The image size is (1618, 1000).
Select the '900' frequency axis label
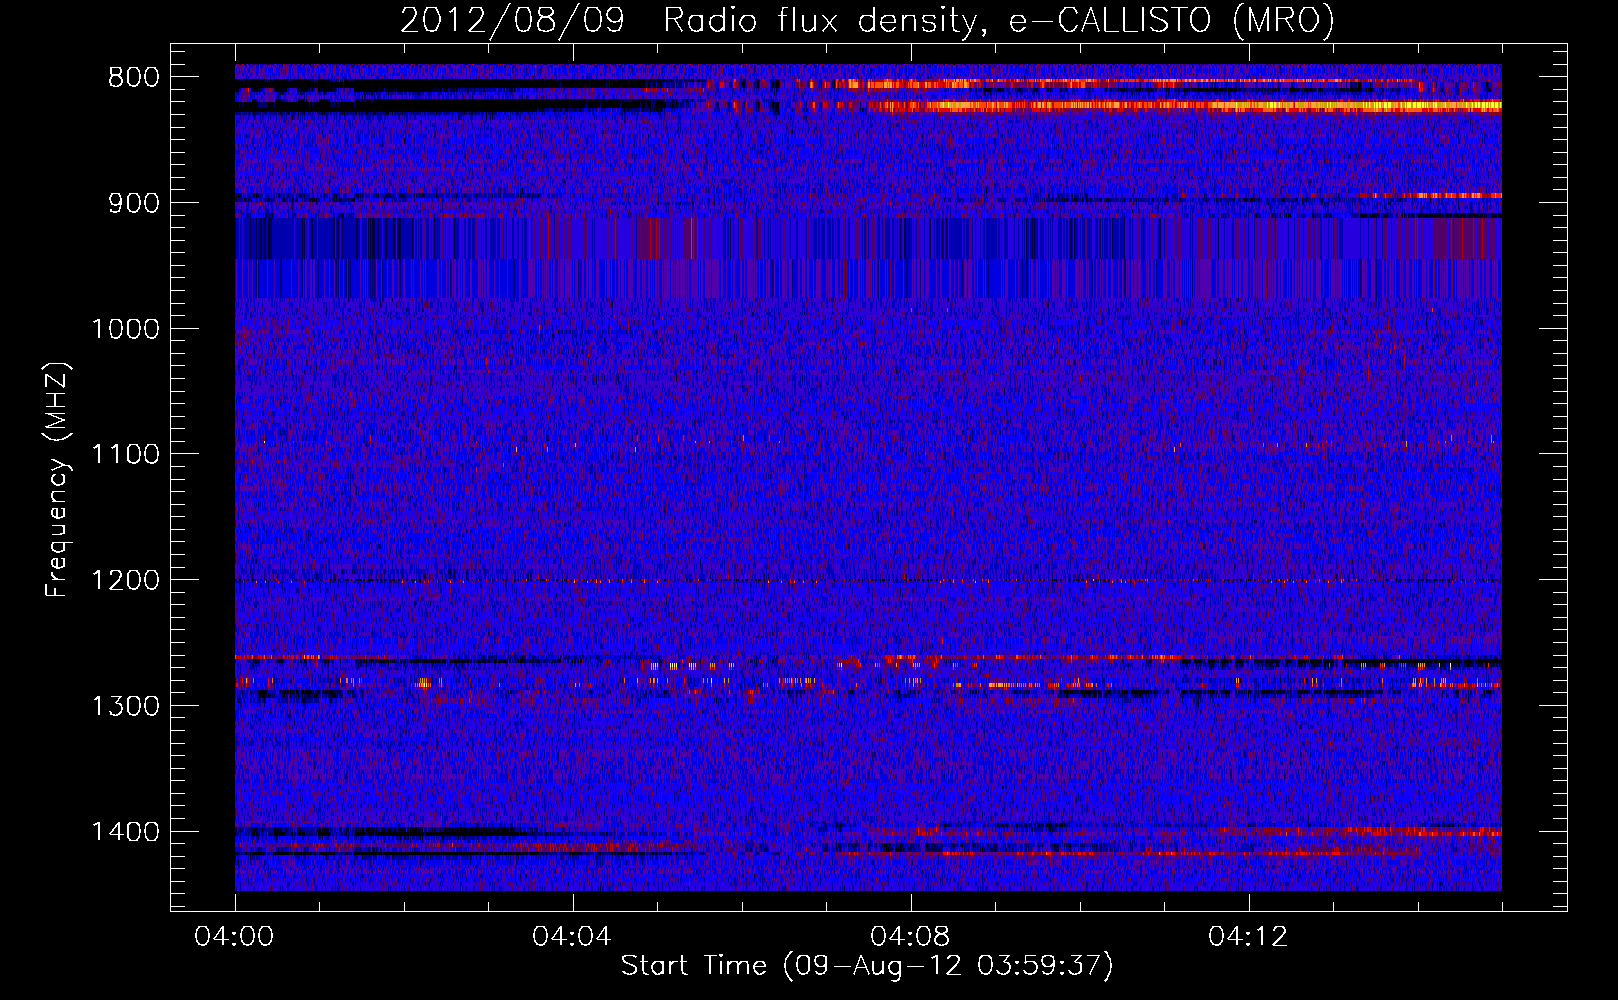coord(133,204)
